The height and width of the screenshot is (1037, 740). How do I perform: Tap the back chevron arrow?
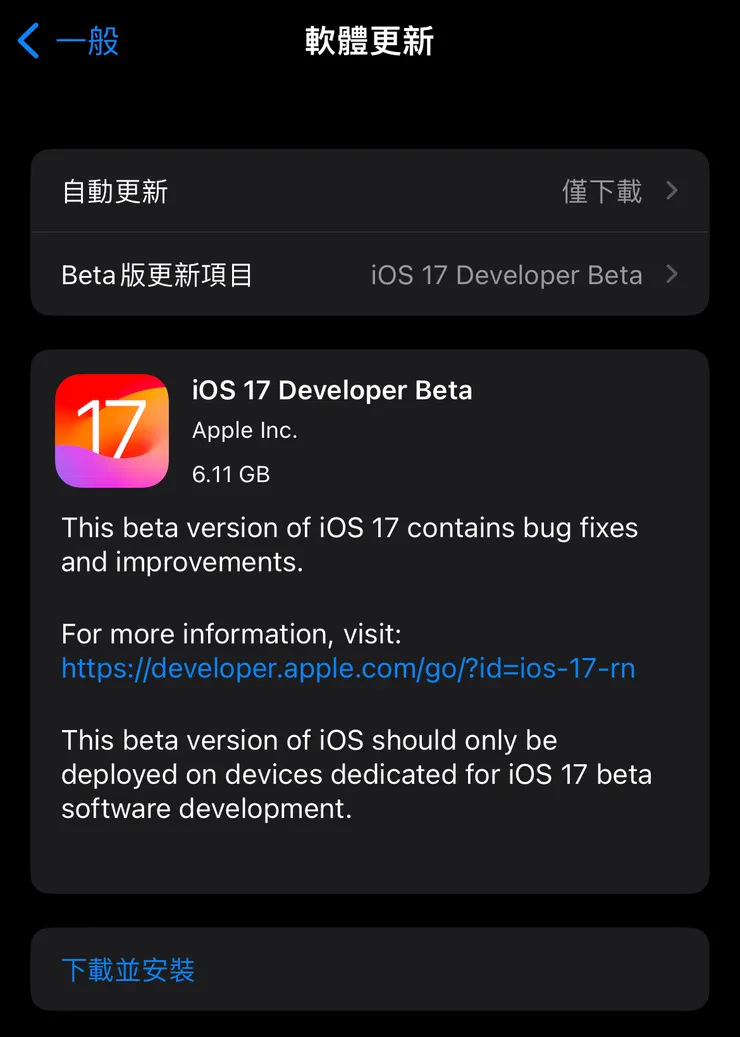[29, 42]
